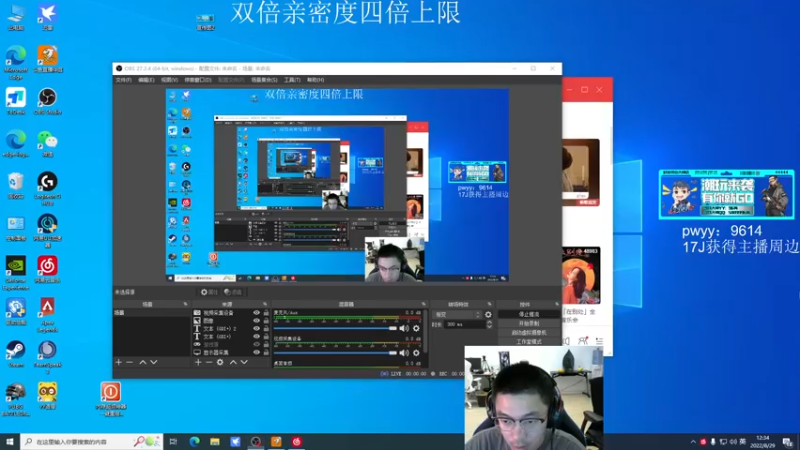Click the source Filters button above docks
The width and height of the screenshot is (800, 450).
tap(233, 292)
